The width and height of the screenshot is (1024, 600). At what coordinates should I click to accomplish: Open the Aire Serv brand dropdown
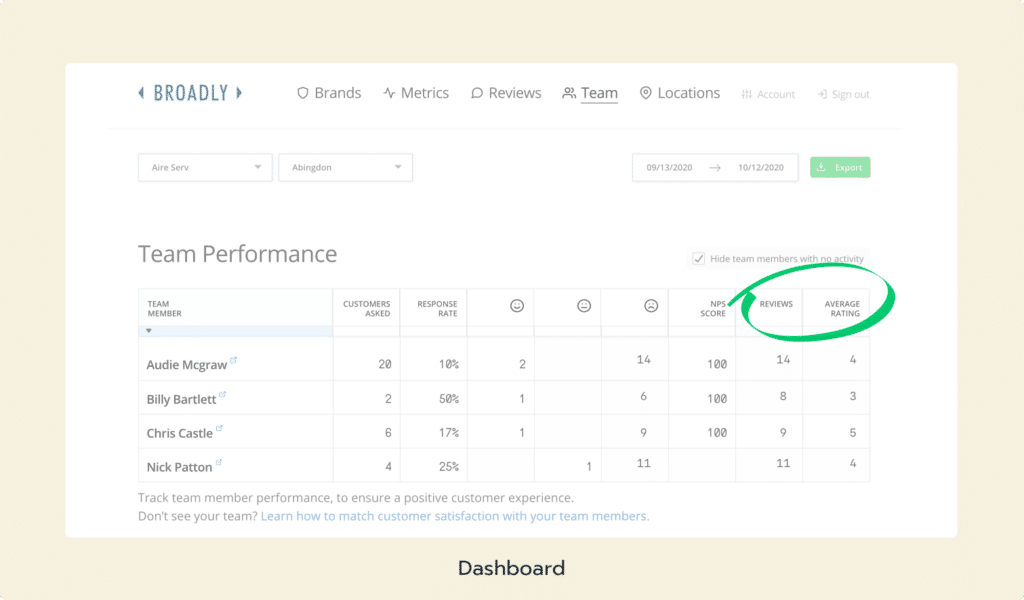coord(205,167)
